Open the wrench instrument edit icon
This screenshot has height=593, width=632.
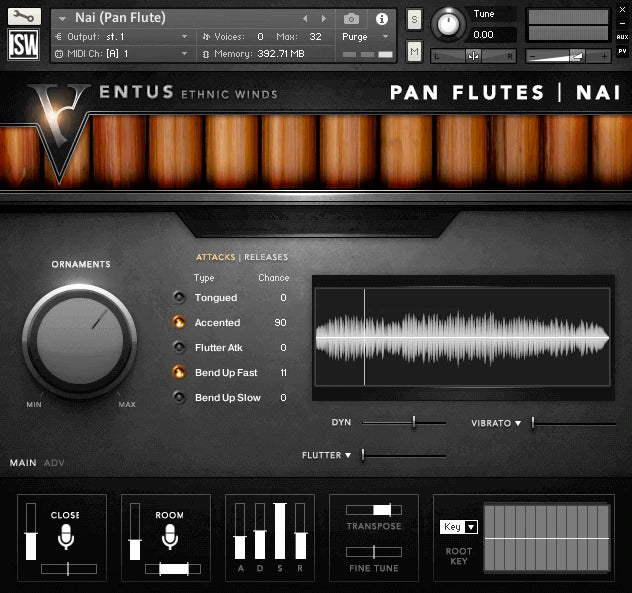pos(24,17)
